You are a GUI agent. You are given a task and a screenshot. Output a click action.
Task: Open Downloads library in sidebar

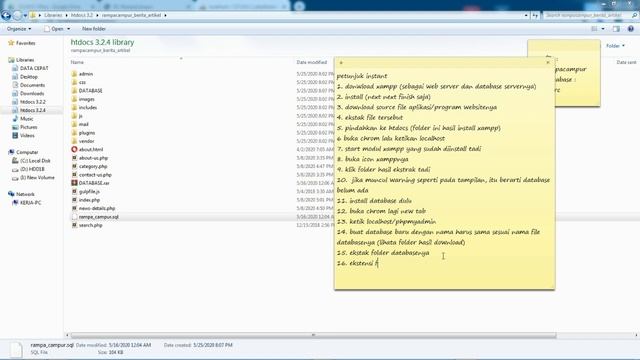(32, 93)
